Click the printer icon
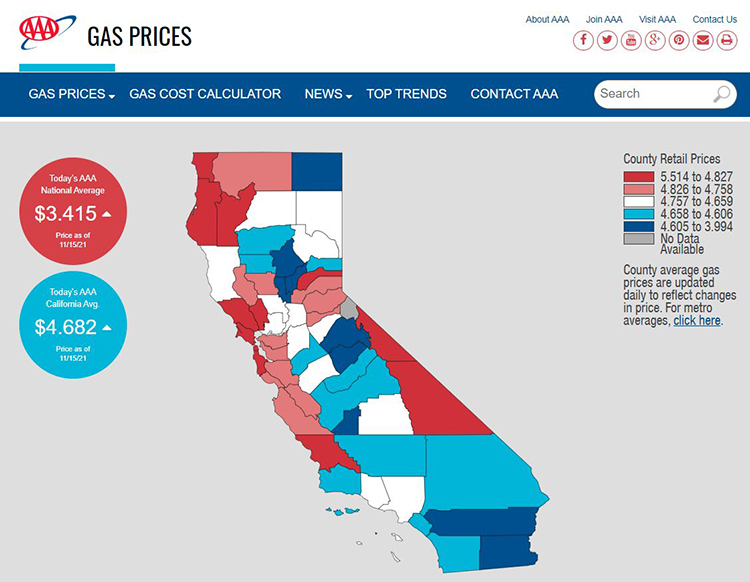Viewport: 750px width, 582px height. point(727,40)
